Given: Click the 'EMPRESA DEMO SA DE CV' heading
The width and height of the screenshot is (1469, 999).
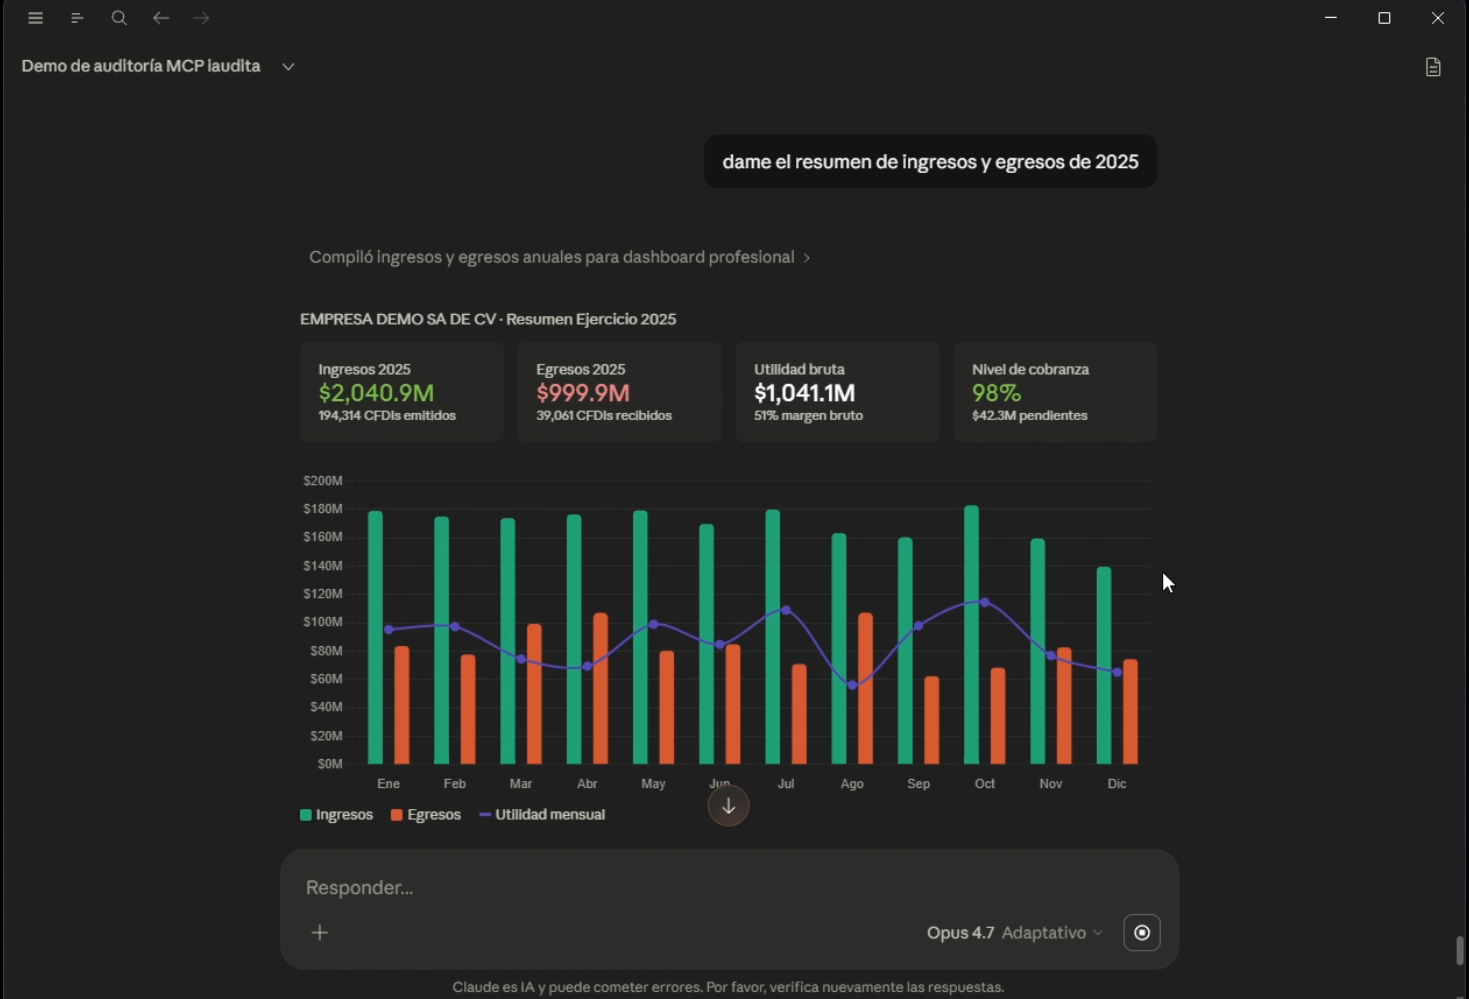Looking at the screenshot, I should coord(488,319).
